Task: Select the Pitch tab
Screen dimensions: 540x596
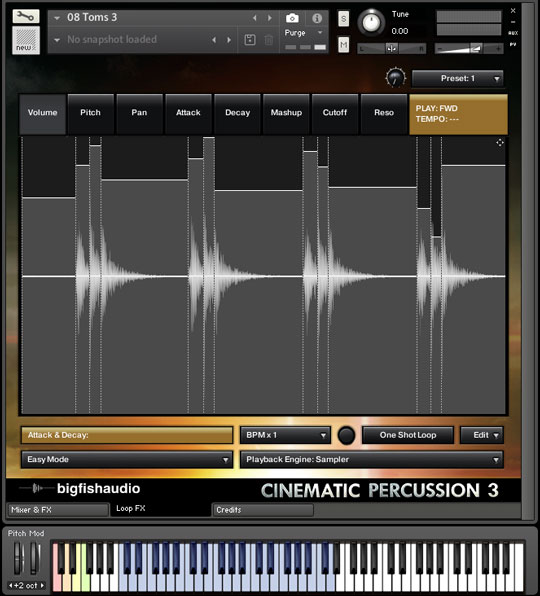Action: point(90,114)
